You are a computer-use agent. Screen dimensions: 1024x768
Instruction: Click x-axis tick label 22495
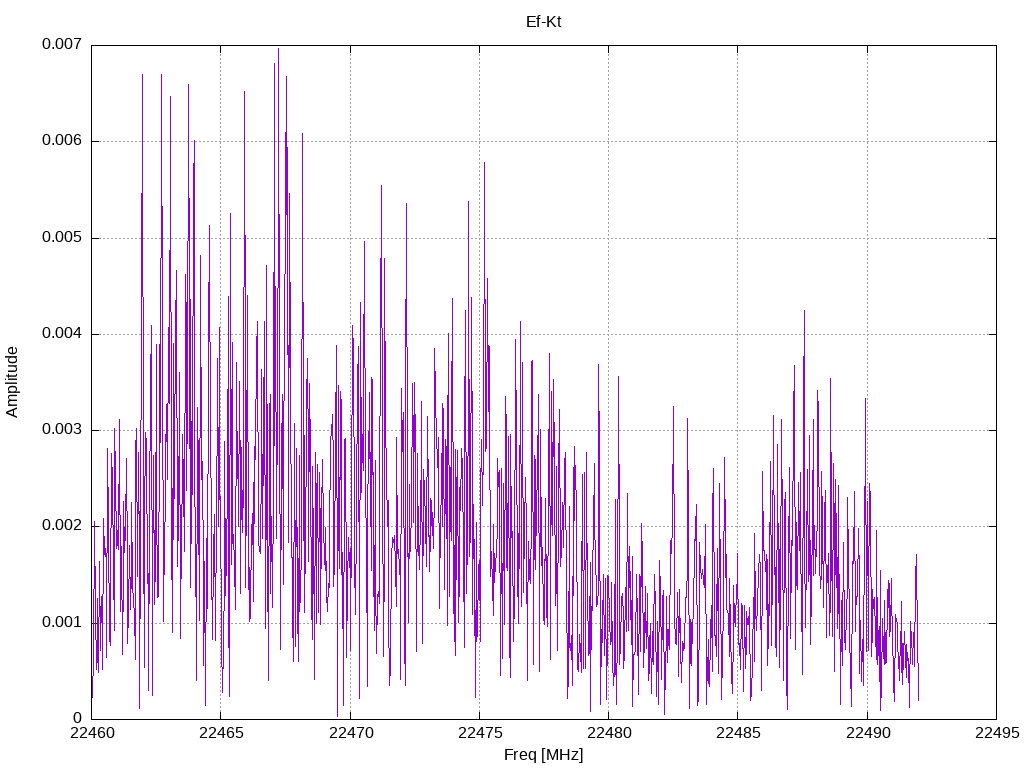[997, 733]
